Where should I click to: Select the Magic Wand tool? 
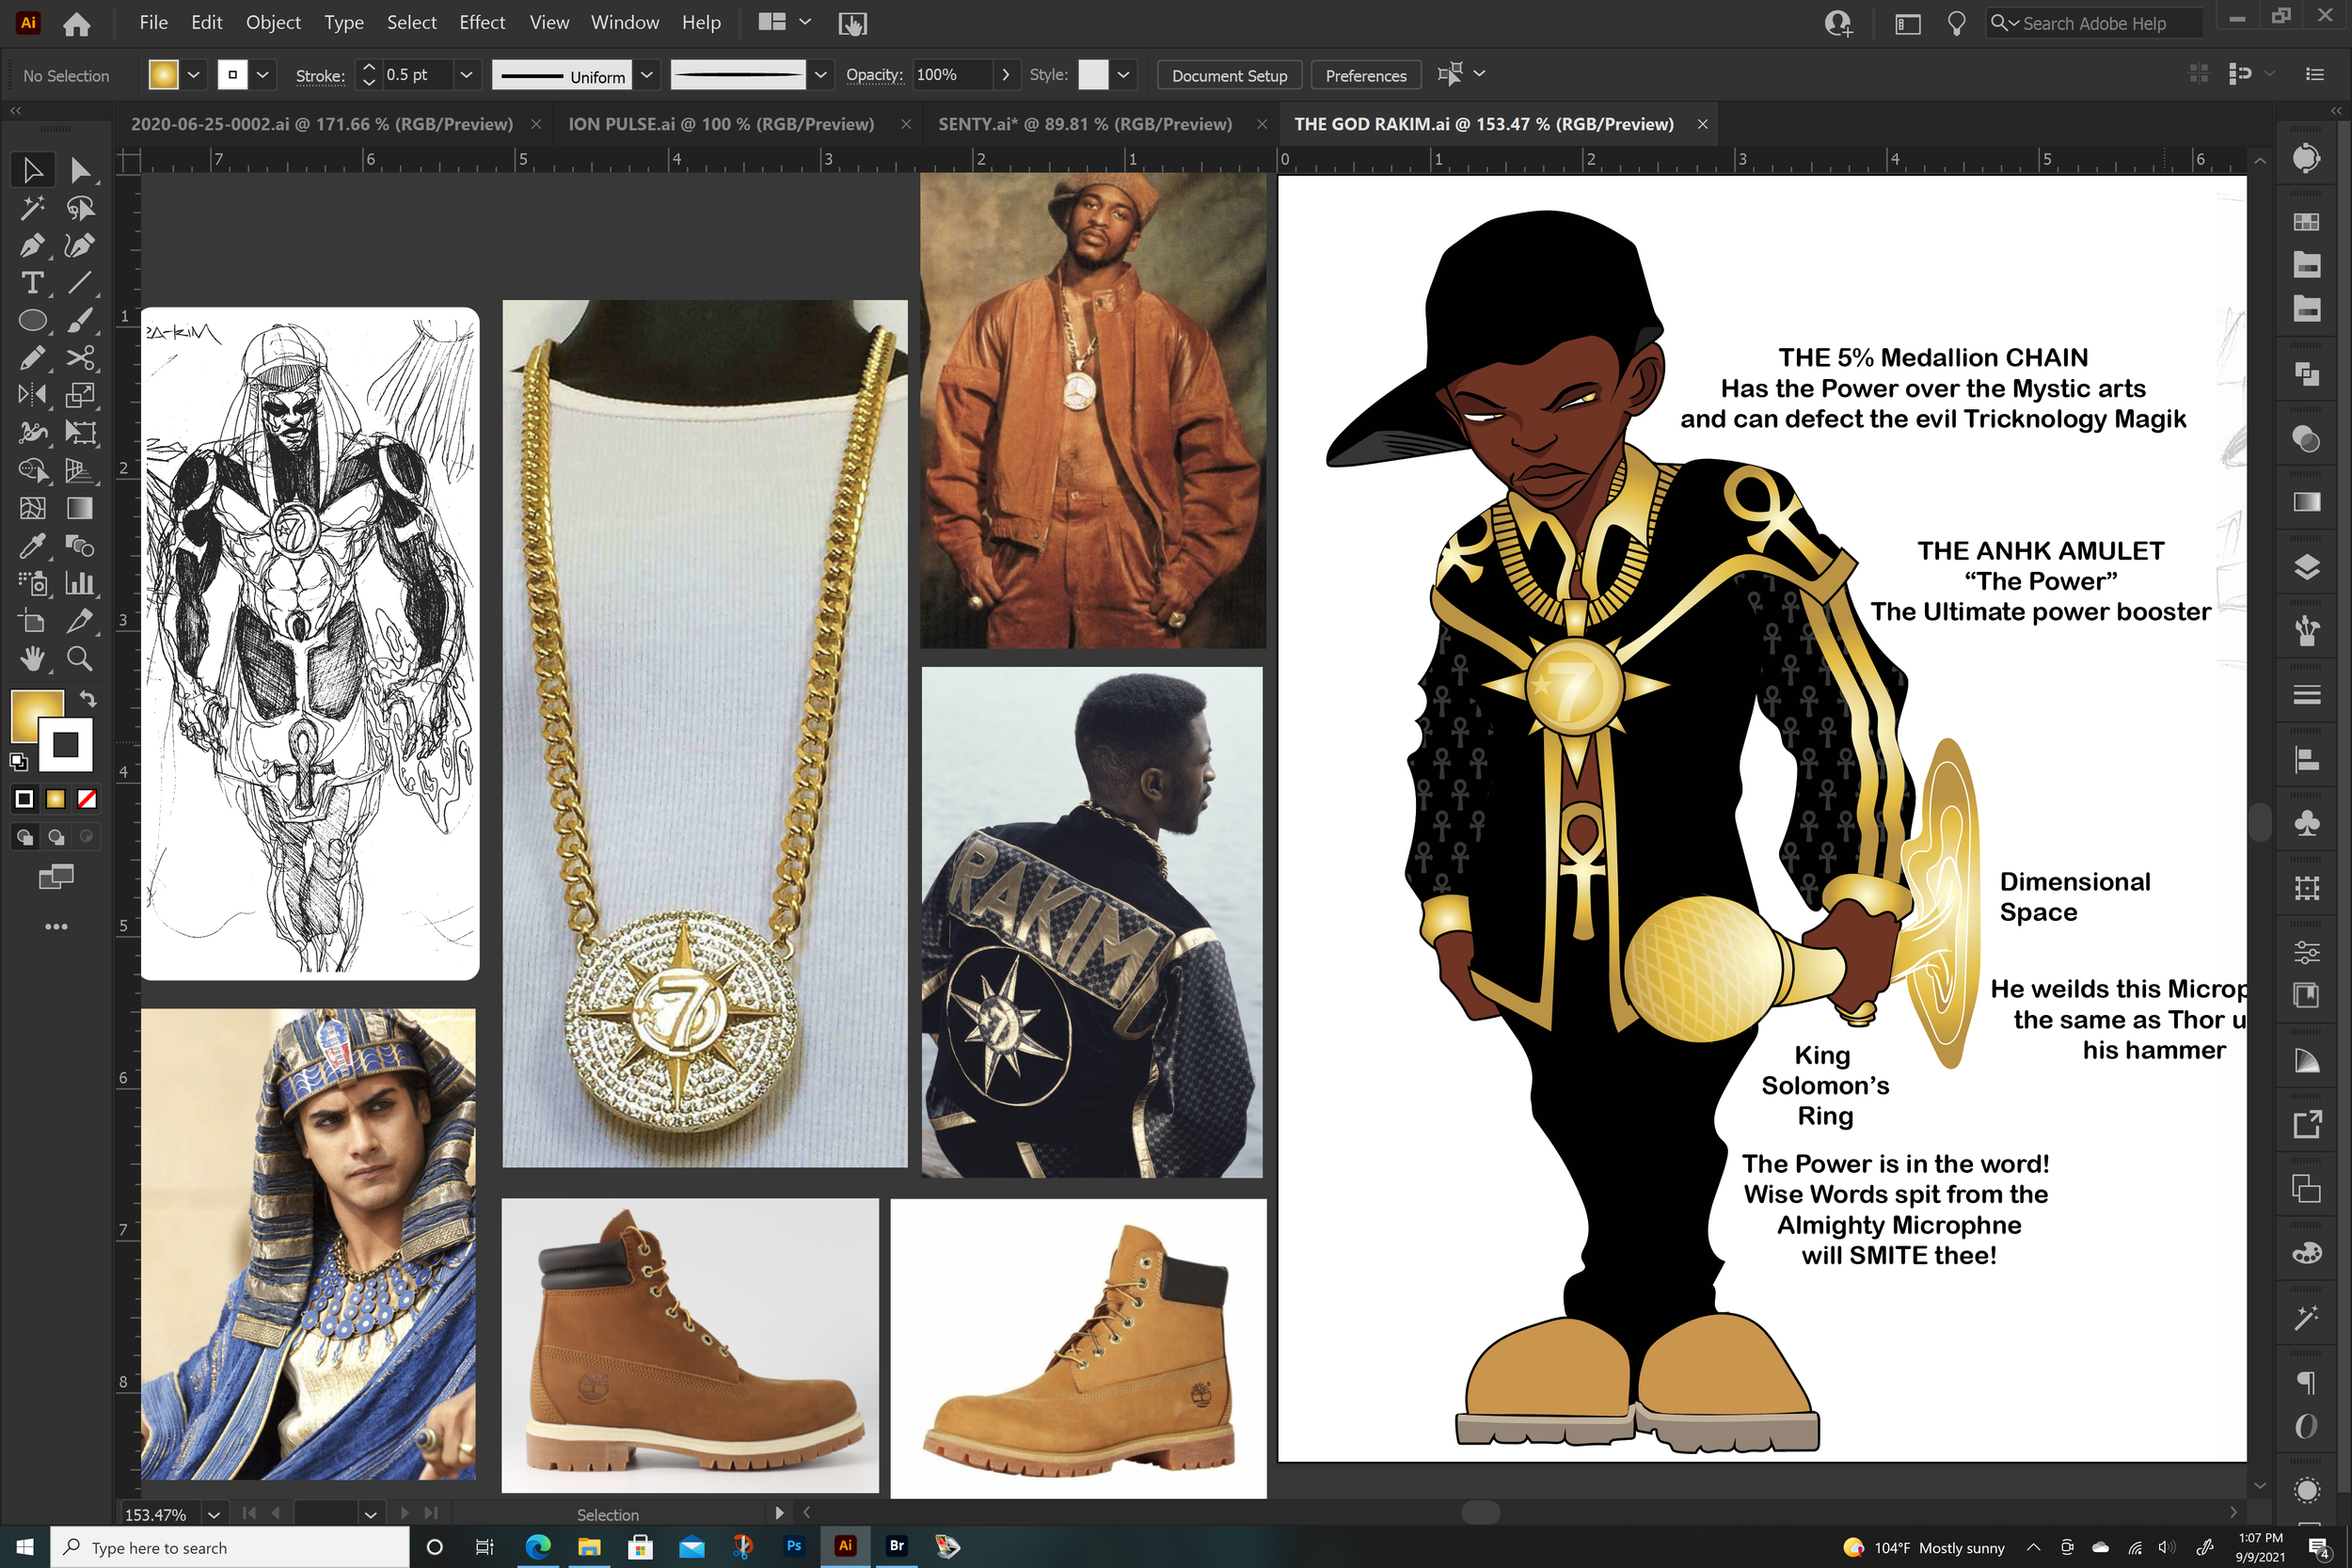[32, 208]
